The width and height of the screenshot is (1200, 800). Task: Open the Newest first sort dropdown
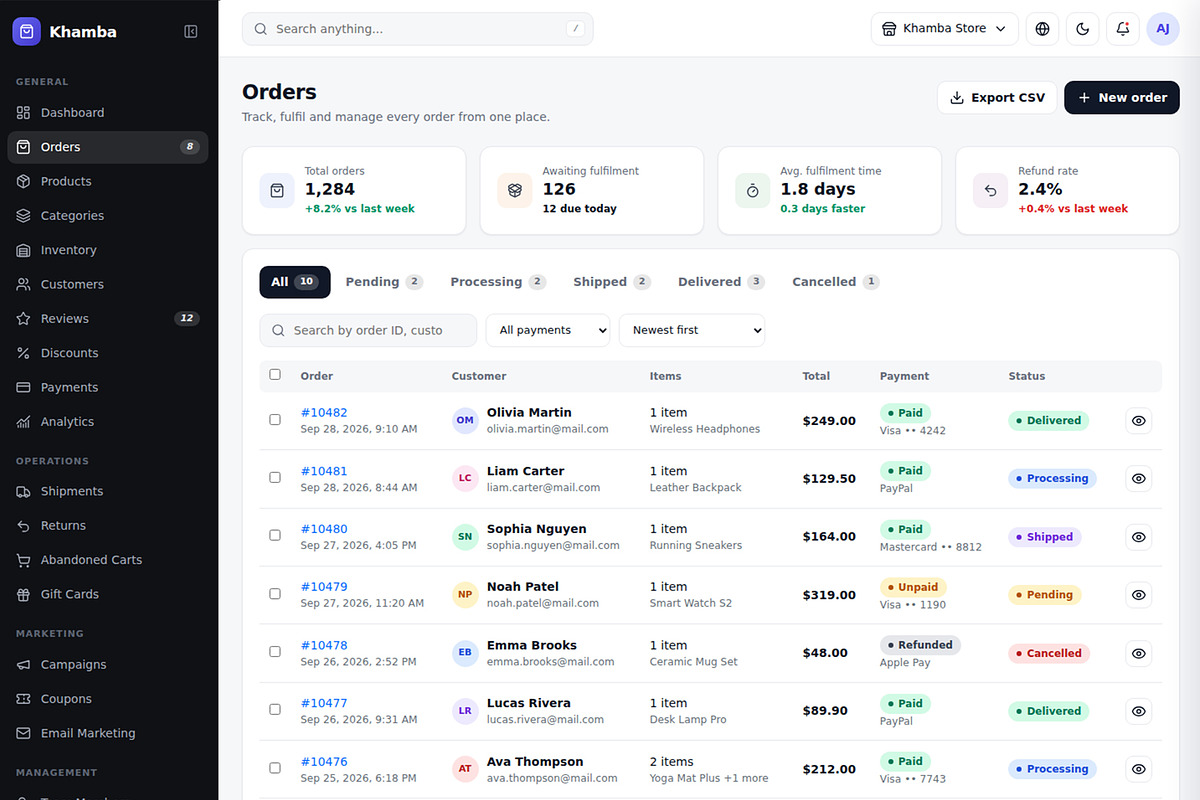(x=692, y=330)
